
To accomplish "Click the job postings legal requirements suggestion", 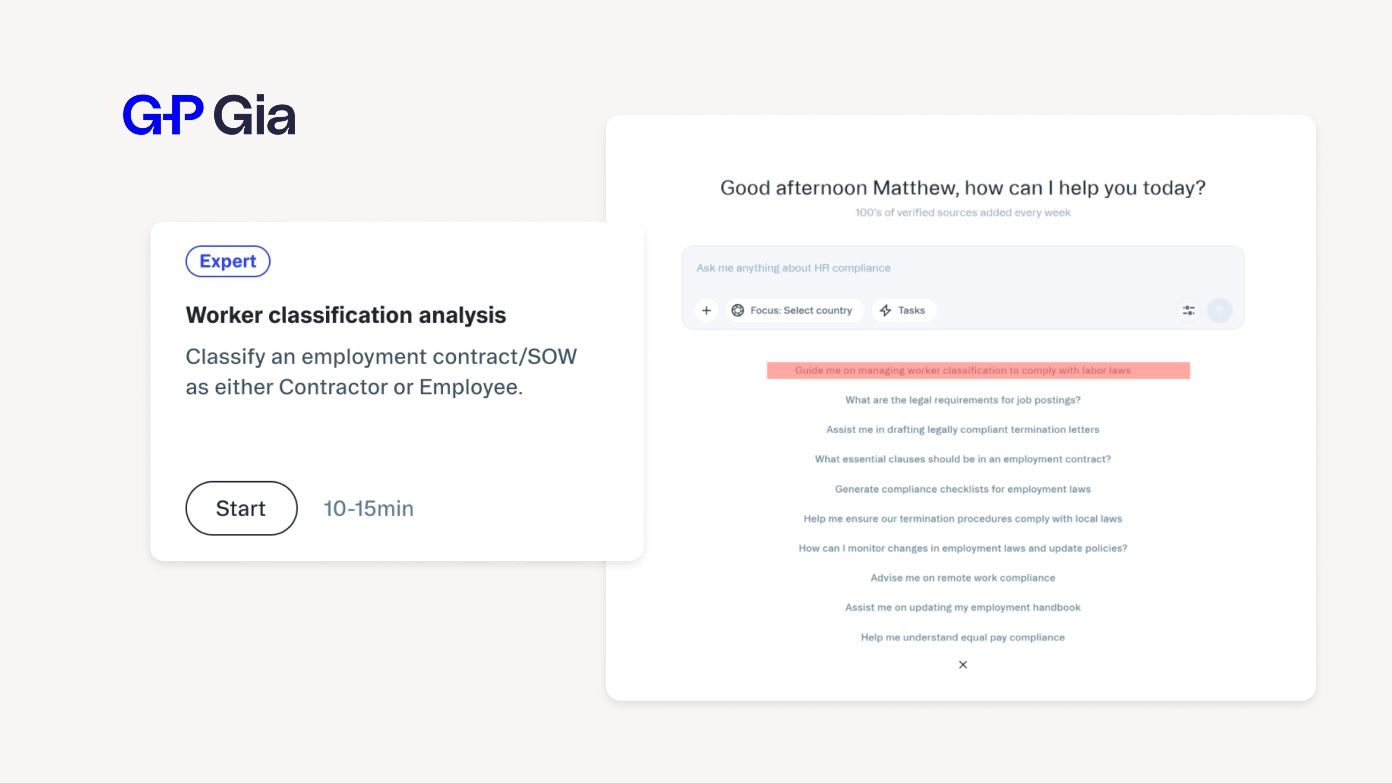I will pyautogui.click(x=962, y=399).
